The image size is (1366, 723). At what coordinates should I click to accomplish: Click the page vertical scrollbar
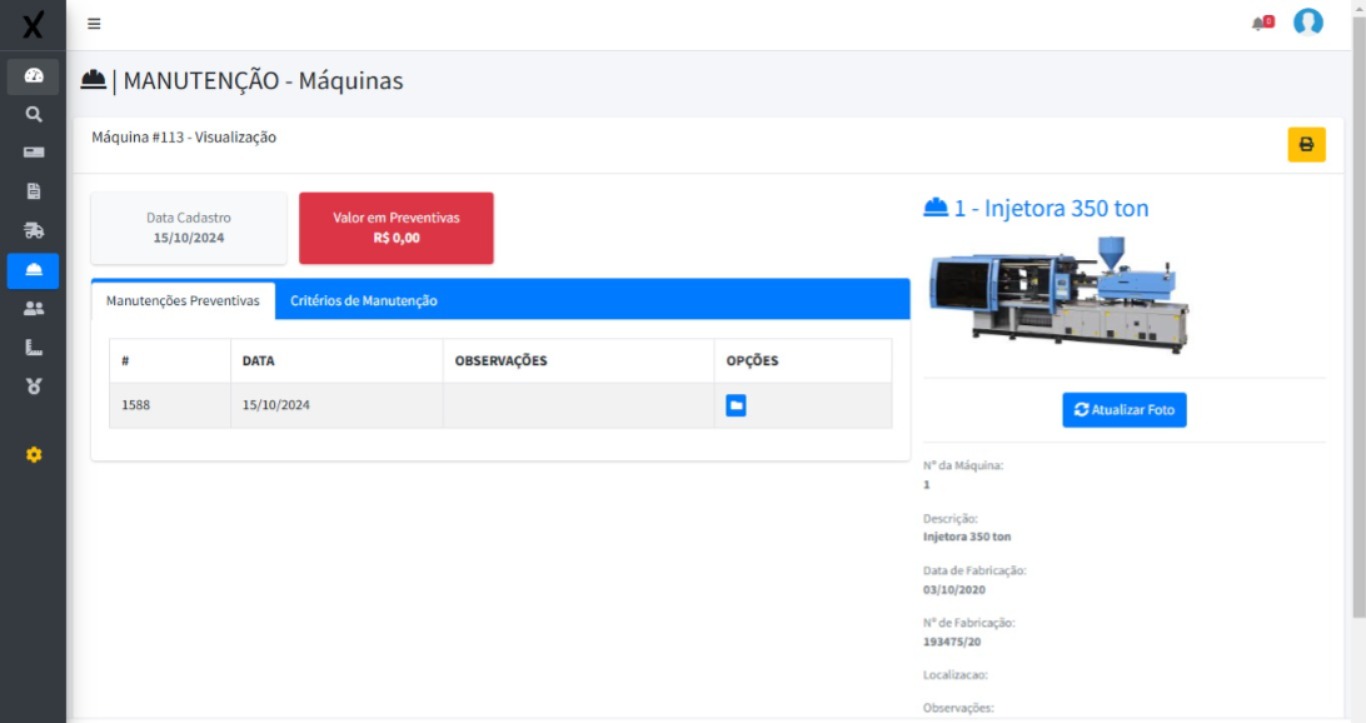click(1357, 300)
